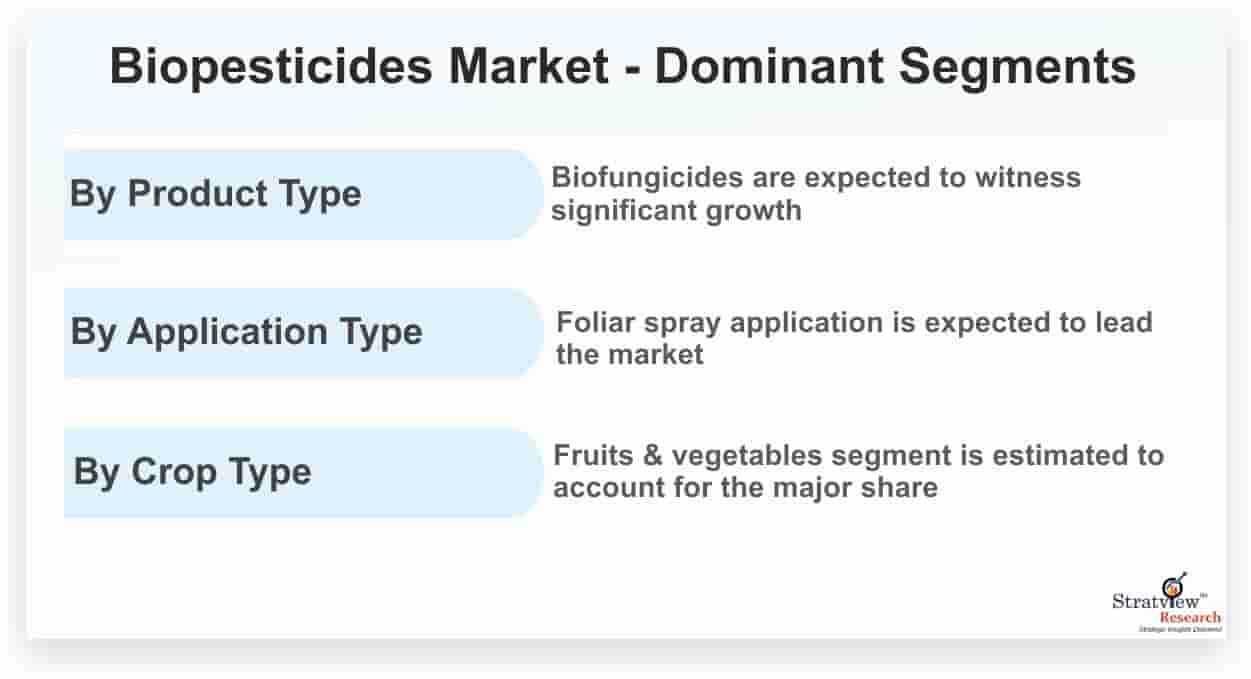Click the words Fruits & vegetables

[727, 456]
